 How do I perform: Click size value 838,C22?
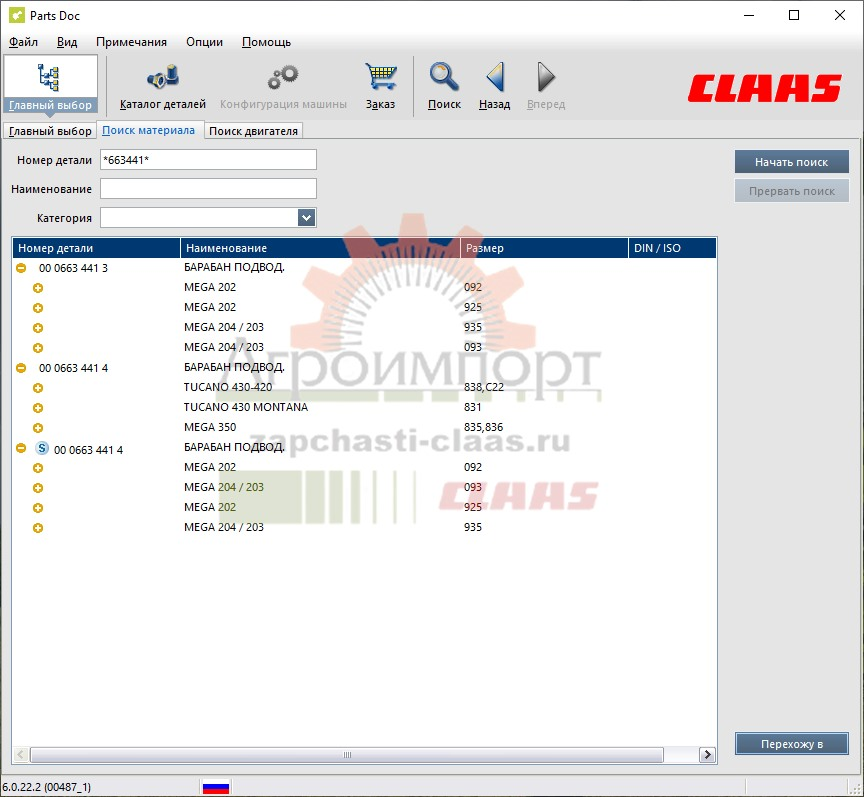(484, 387)
